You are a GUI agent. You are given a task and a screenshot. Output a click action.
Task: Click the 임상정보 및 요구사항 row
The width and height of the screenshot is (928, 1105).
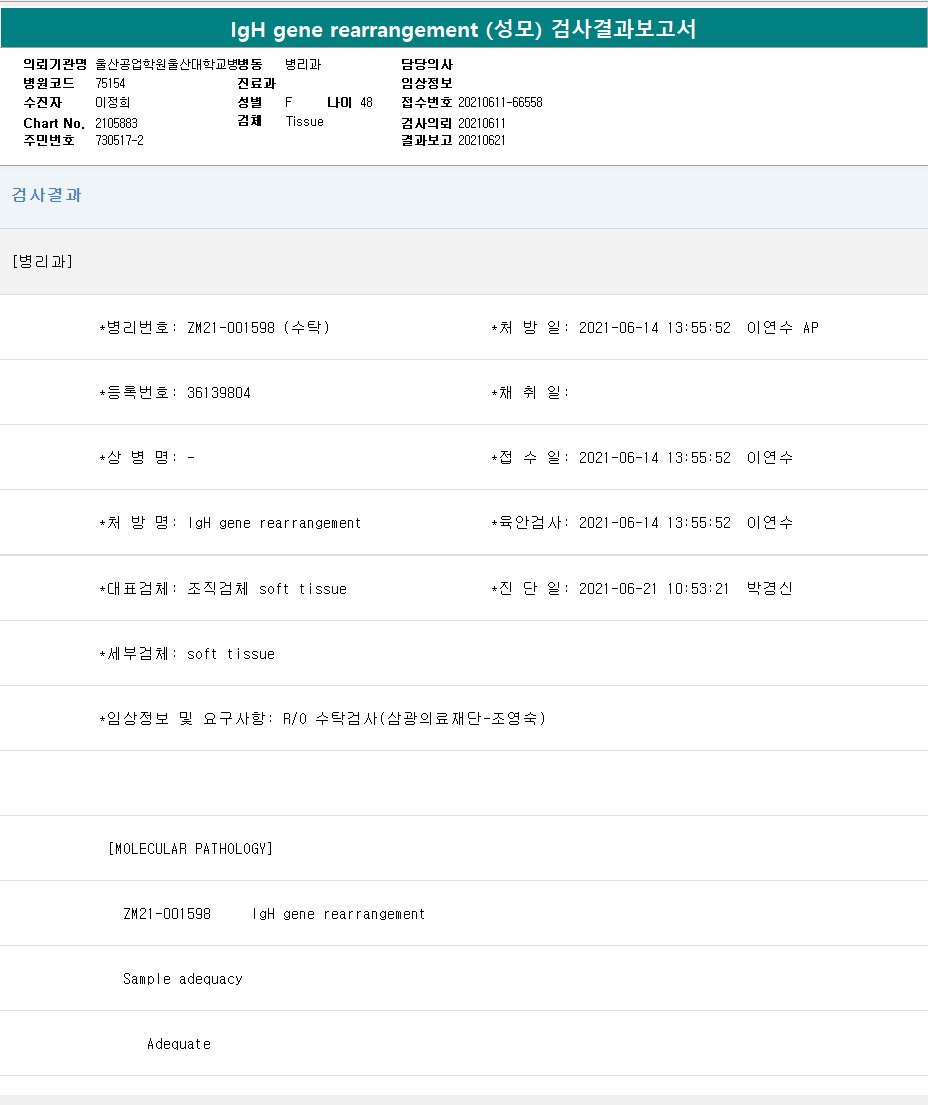point(323,719)
